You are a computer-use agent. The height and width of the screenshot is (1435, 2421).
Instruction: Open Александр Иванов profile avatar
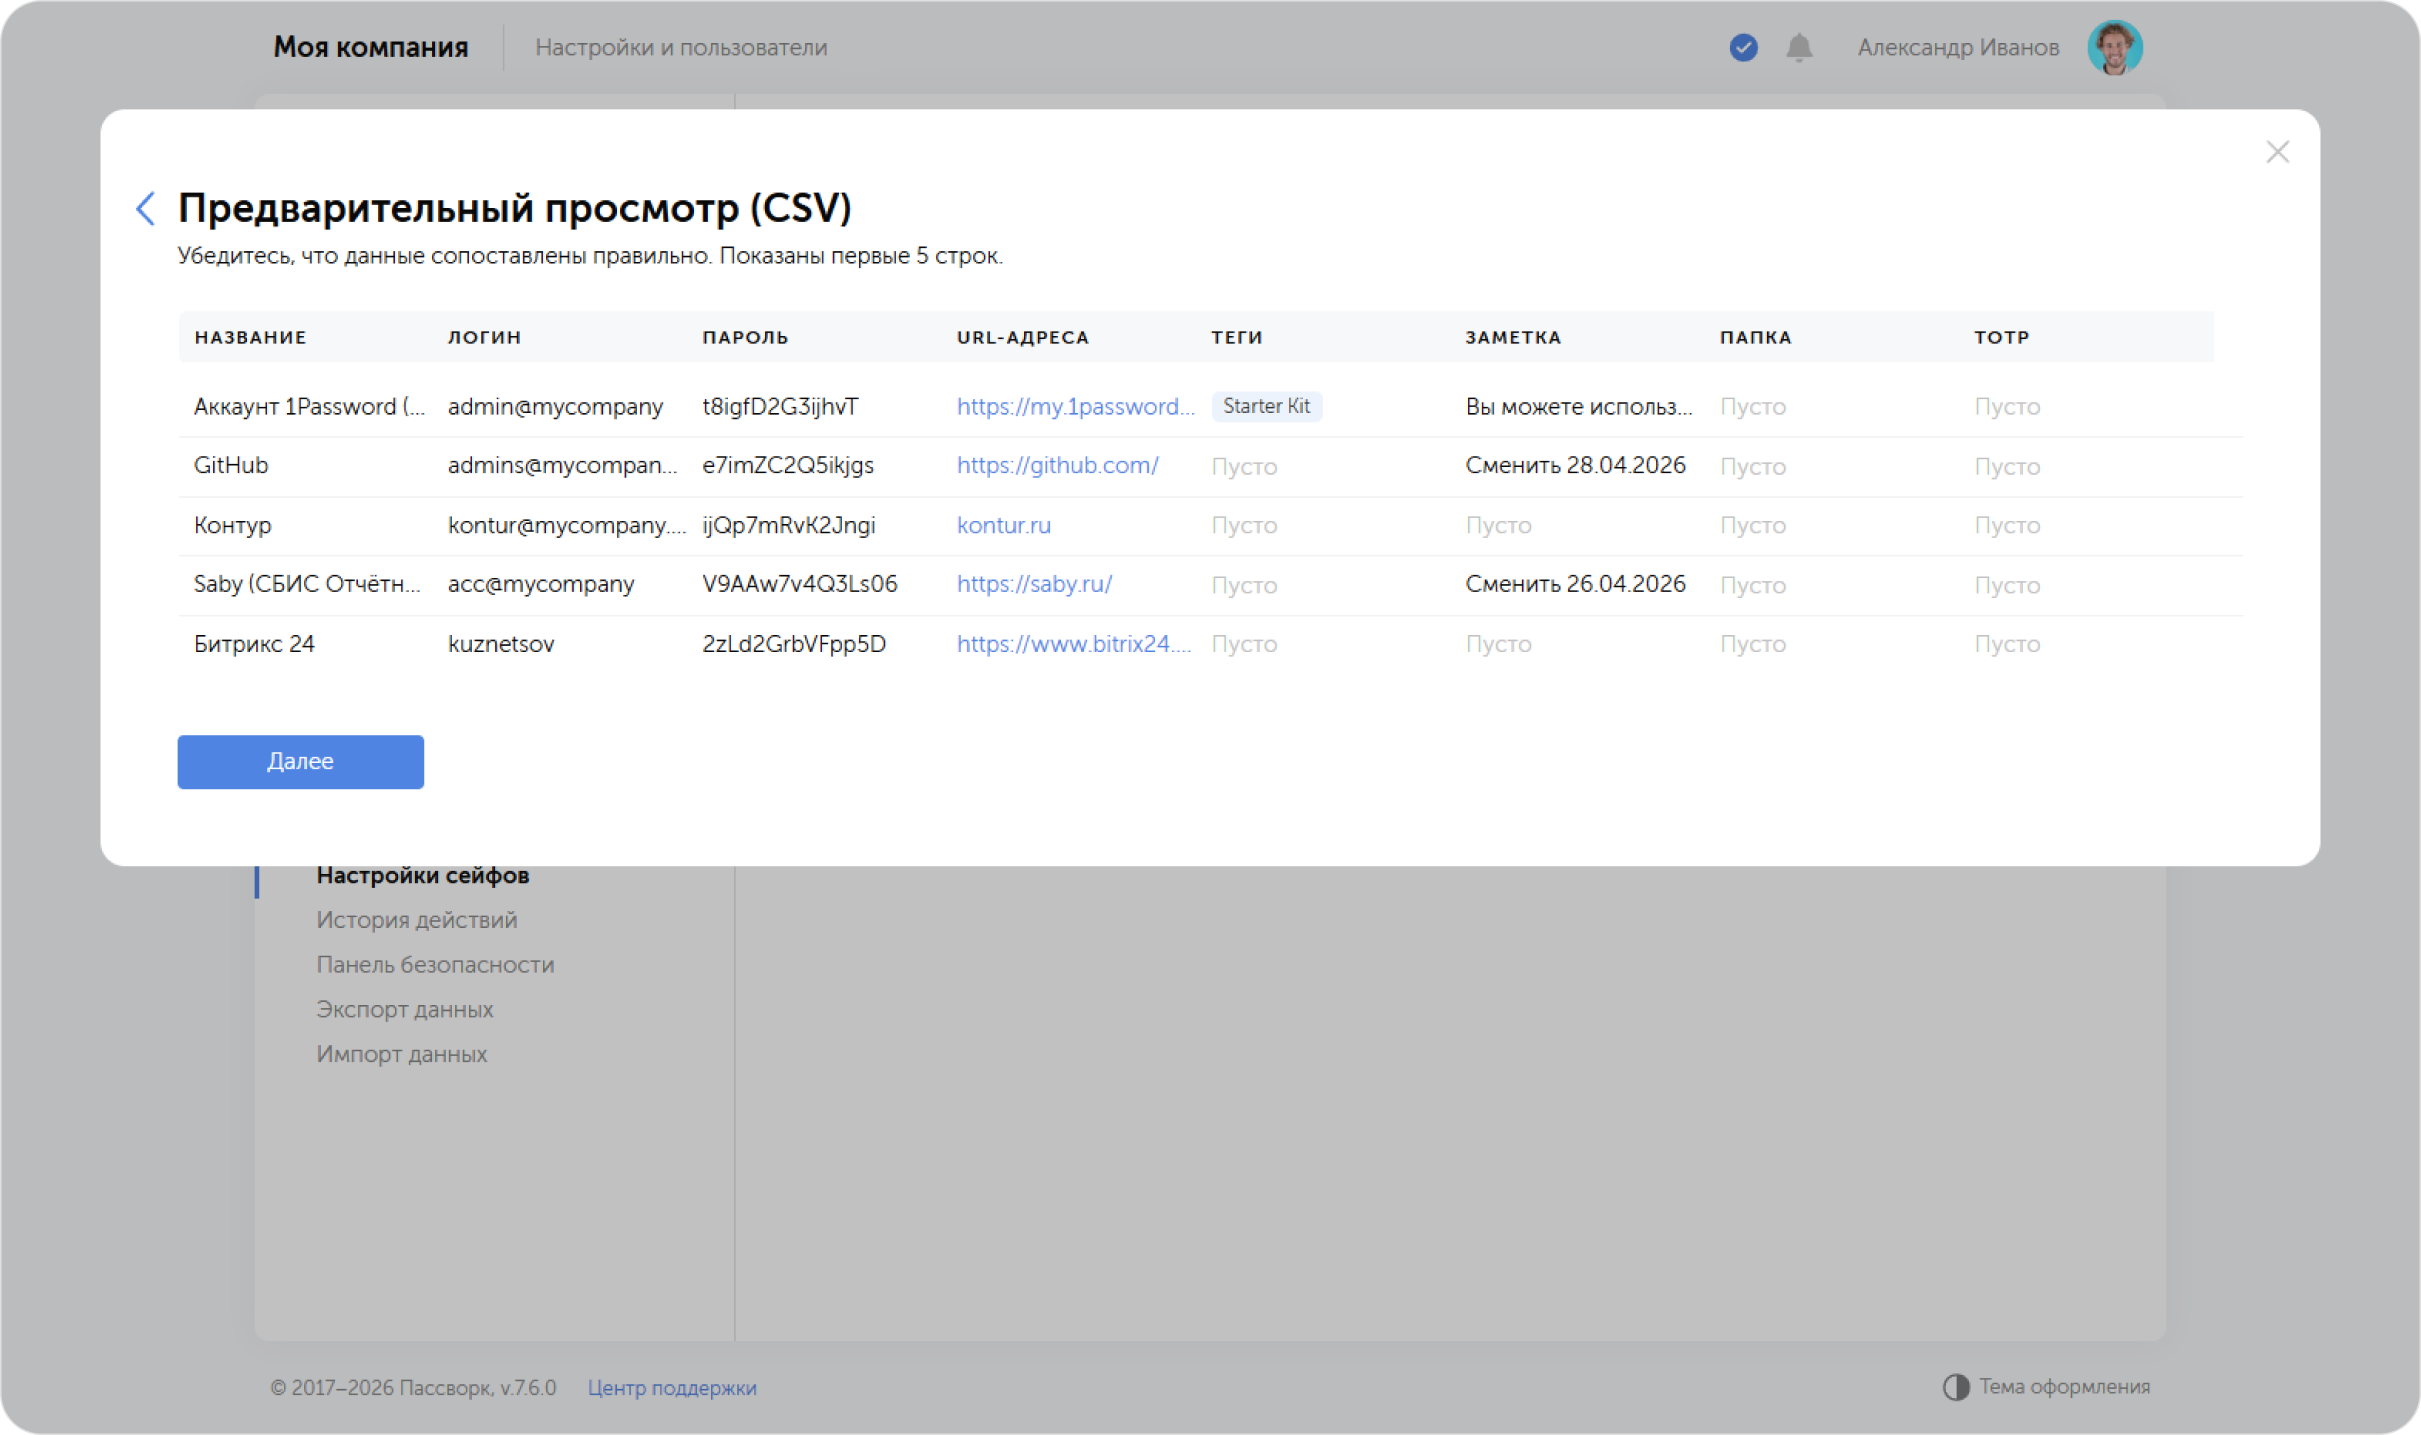coord(2114,47)
